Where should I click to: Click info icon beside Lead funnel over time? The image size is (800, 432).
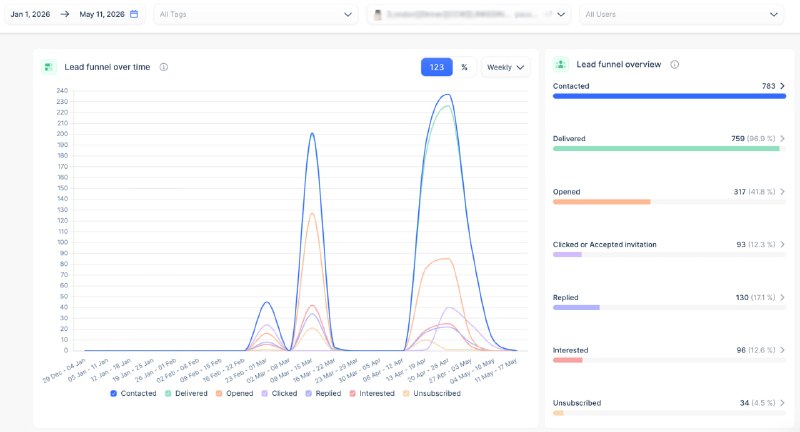click(x=164, y=67)
